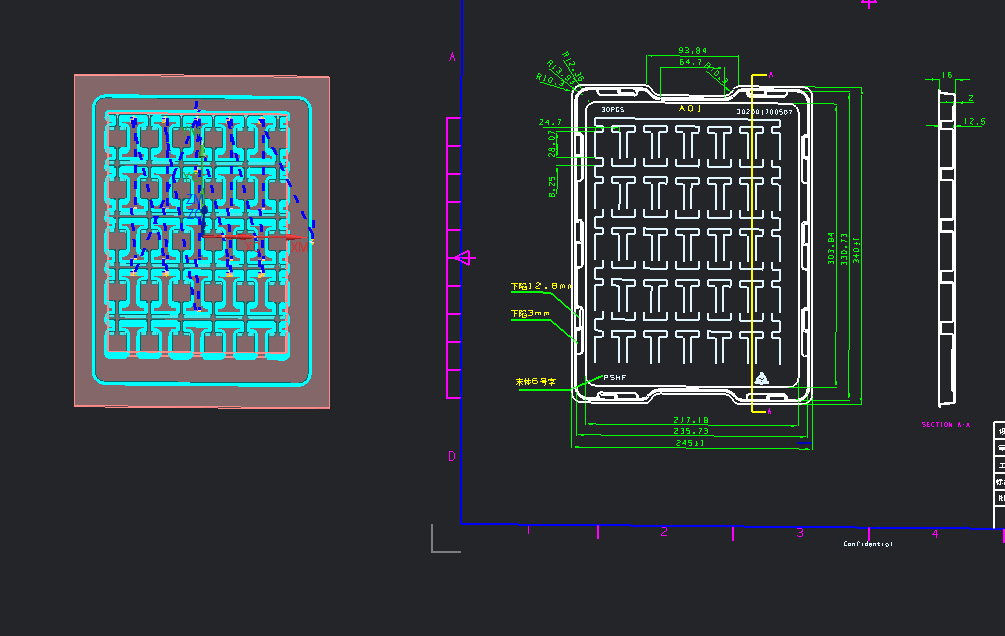Click the yellow 下陷12.8mm annotation
Screen dimensions: 1005x636
pyautogui.click(x=541, y=286)
